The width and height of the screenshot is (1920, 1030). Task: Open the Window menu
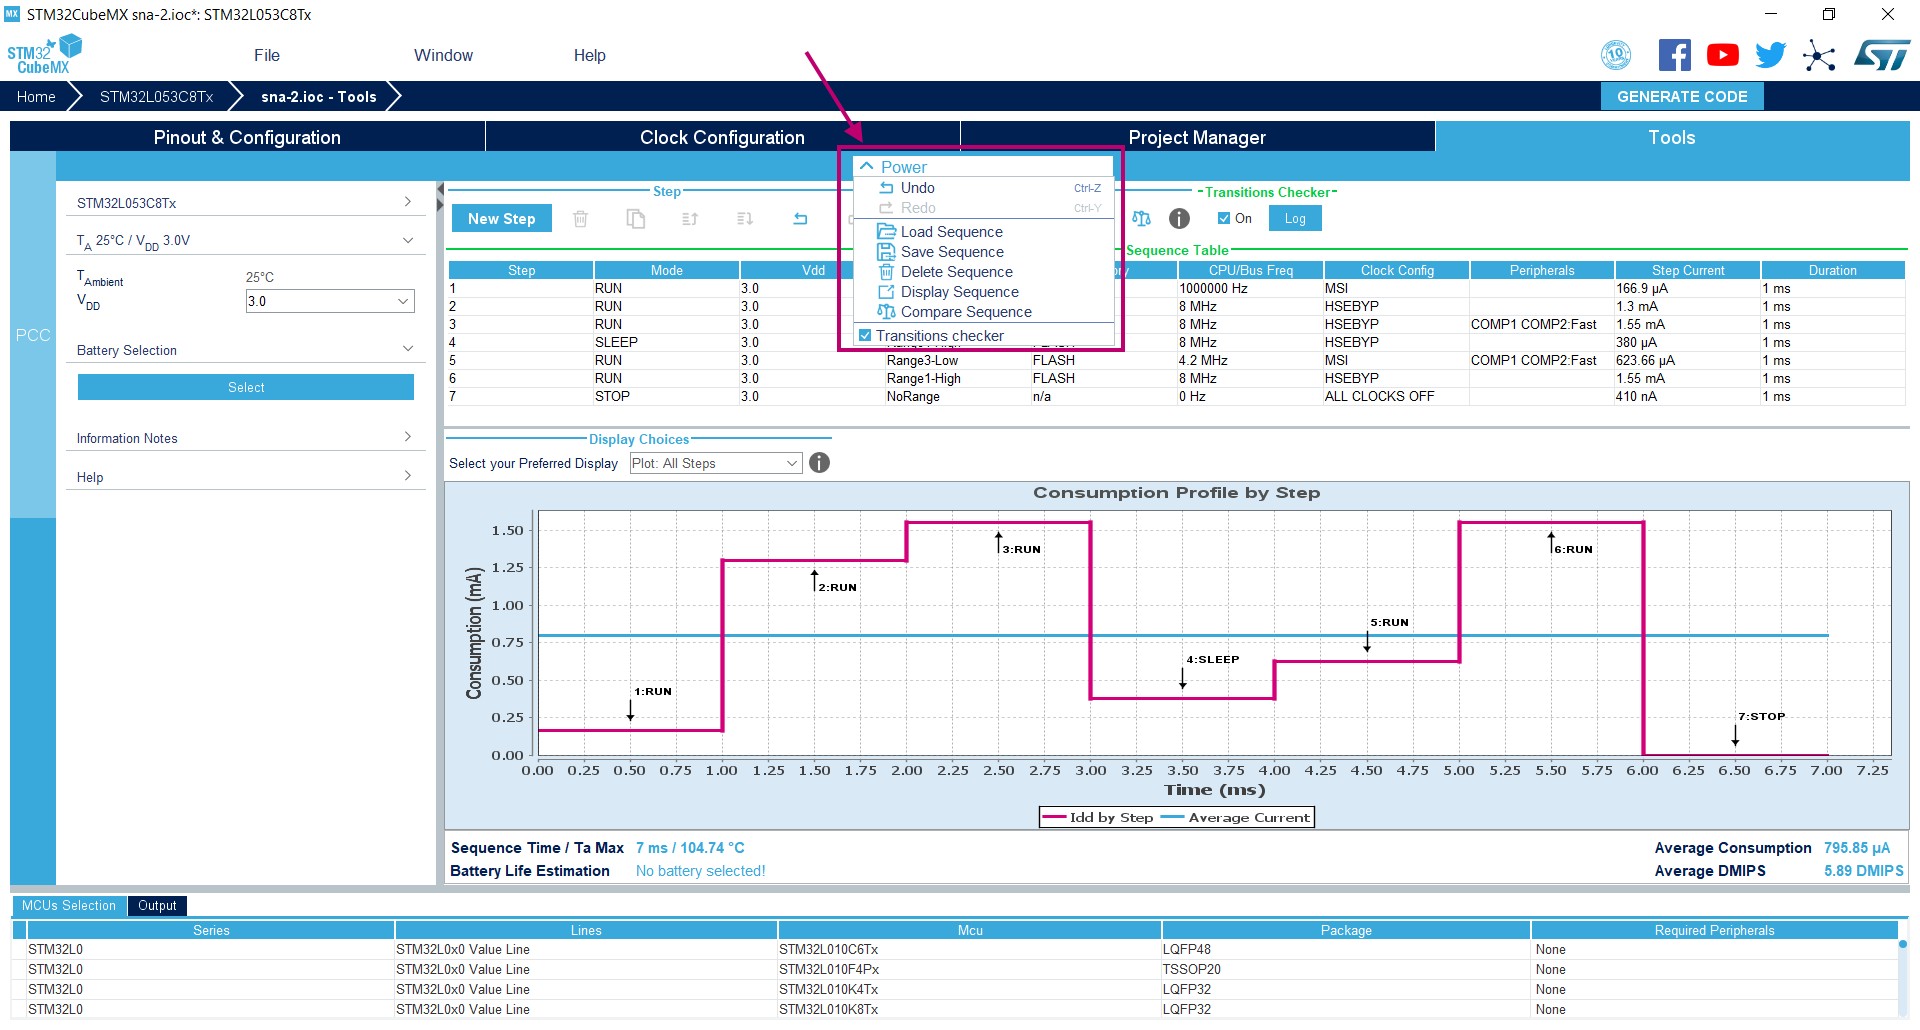point(444,56)
